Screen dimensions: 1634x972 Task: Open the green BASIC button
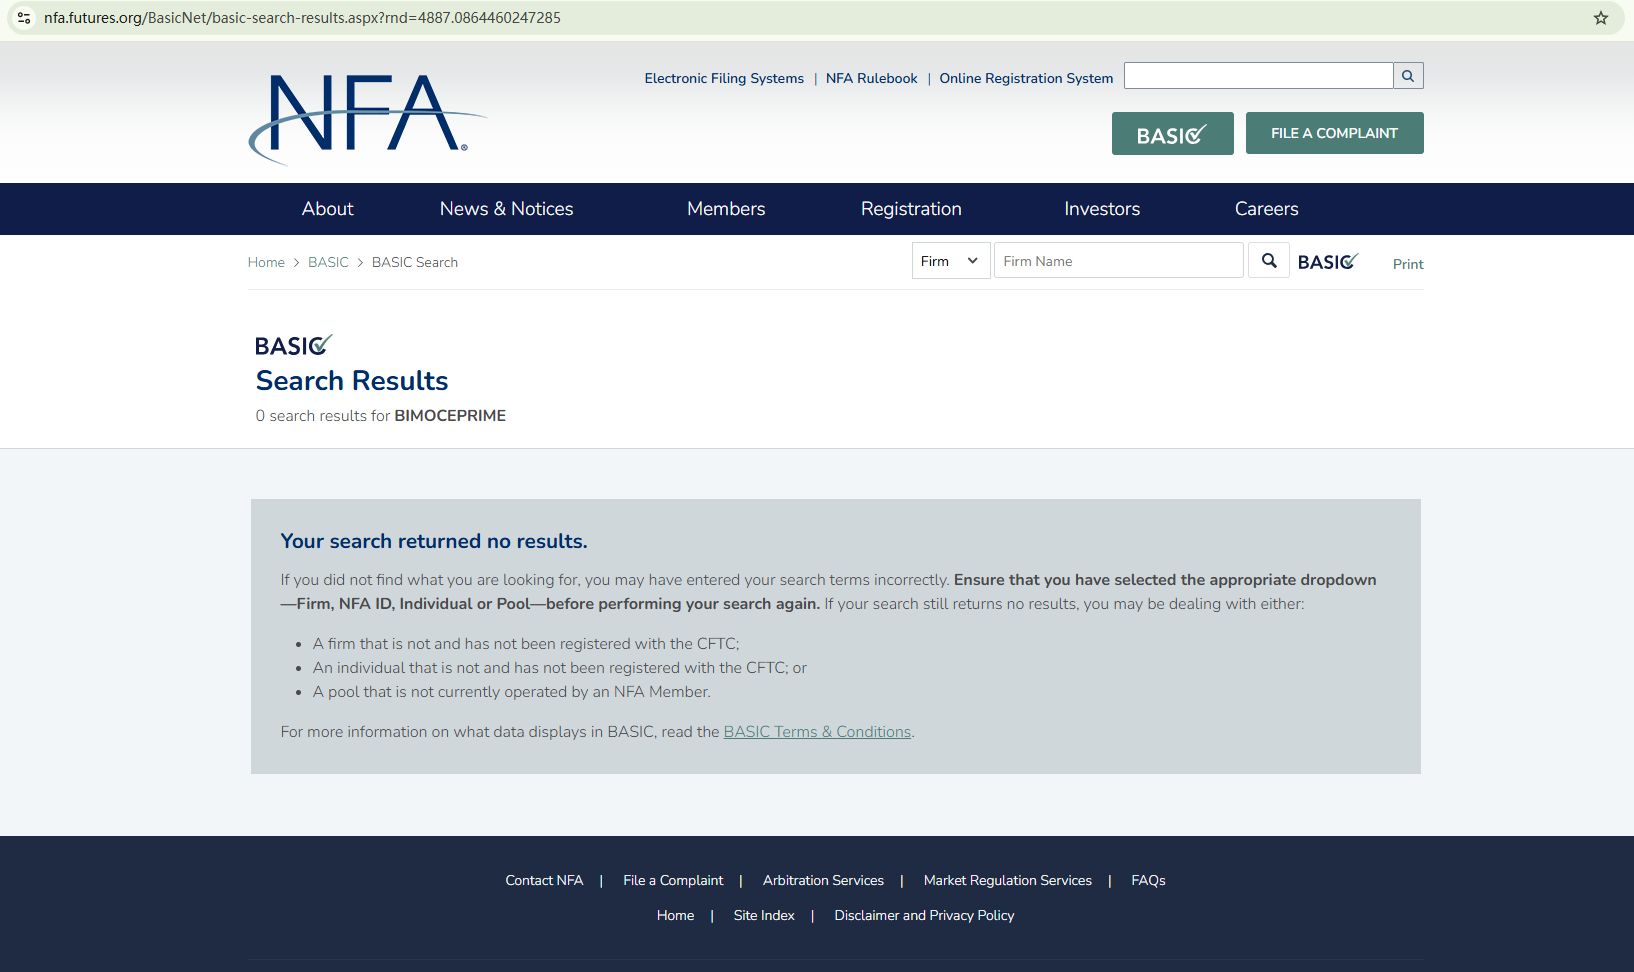1172,134
